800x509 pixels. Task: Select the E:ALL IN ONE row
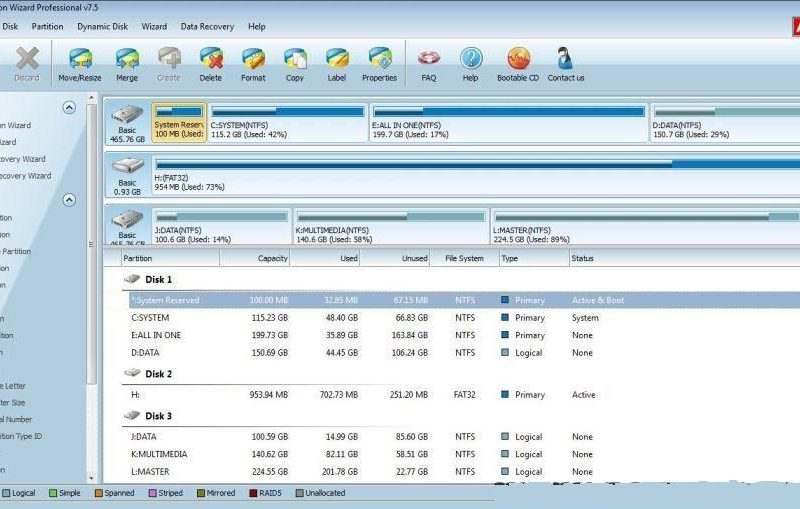point(464,335)
